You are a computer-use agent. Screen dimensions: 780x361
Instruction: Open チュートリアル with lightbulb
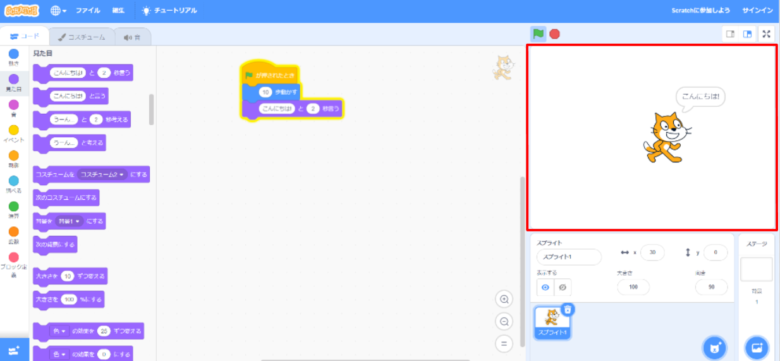169,10
